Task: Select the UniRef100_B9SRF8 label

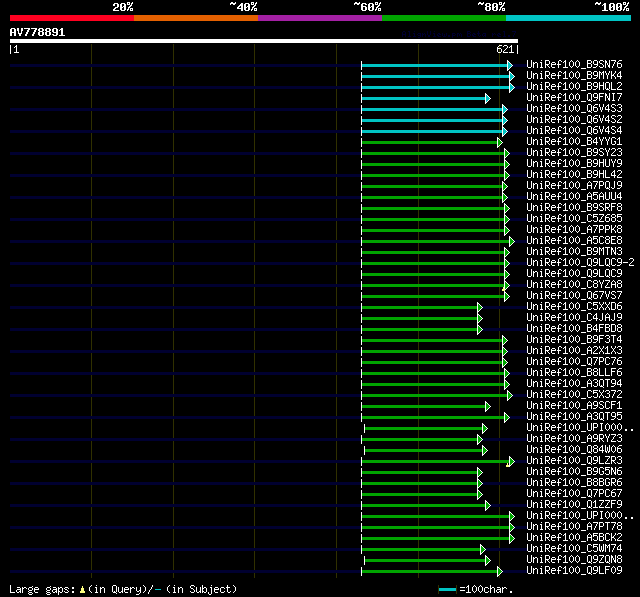Action: pos(574,208)
